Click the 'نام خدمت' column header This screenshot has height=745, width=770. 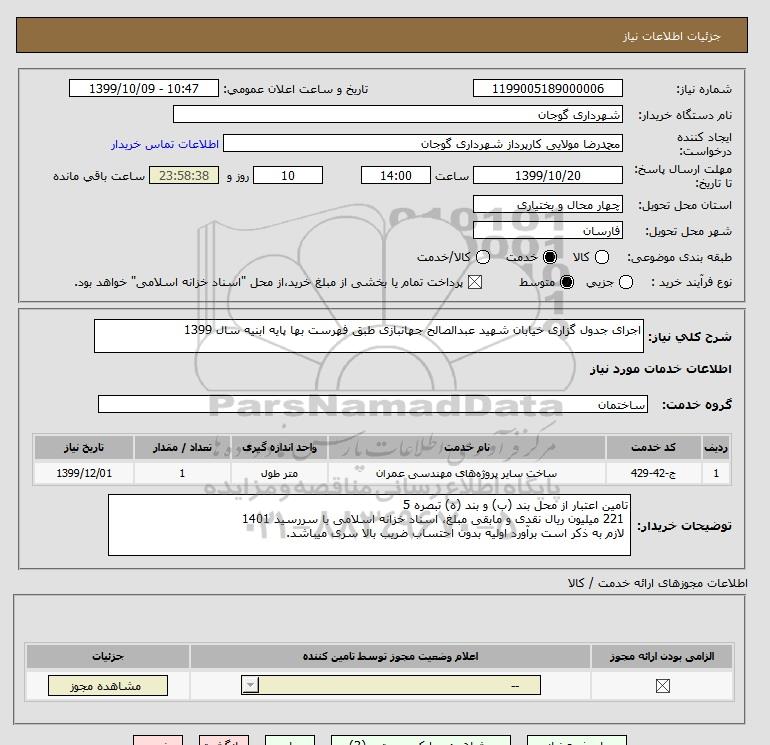(x=467, y=447)
